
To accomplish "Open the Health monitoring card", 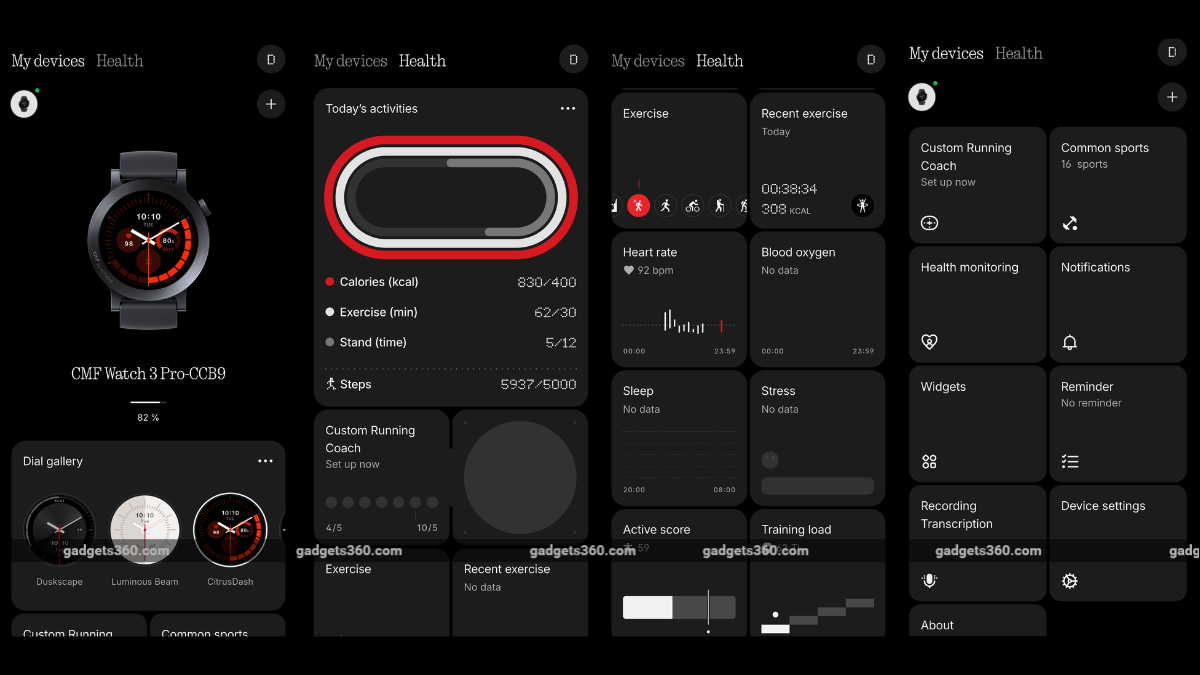I will (x=978, y=304).
